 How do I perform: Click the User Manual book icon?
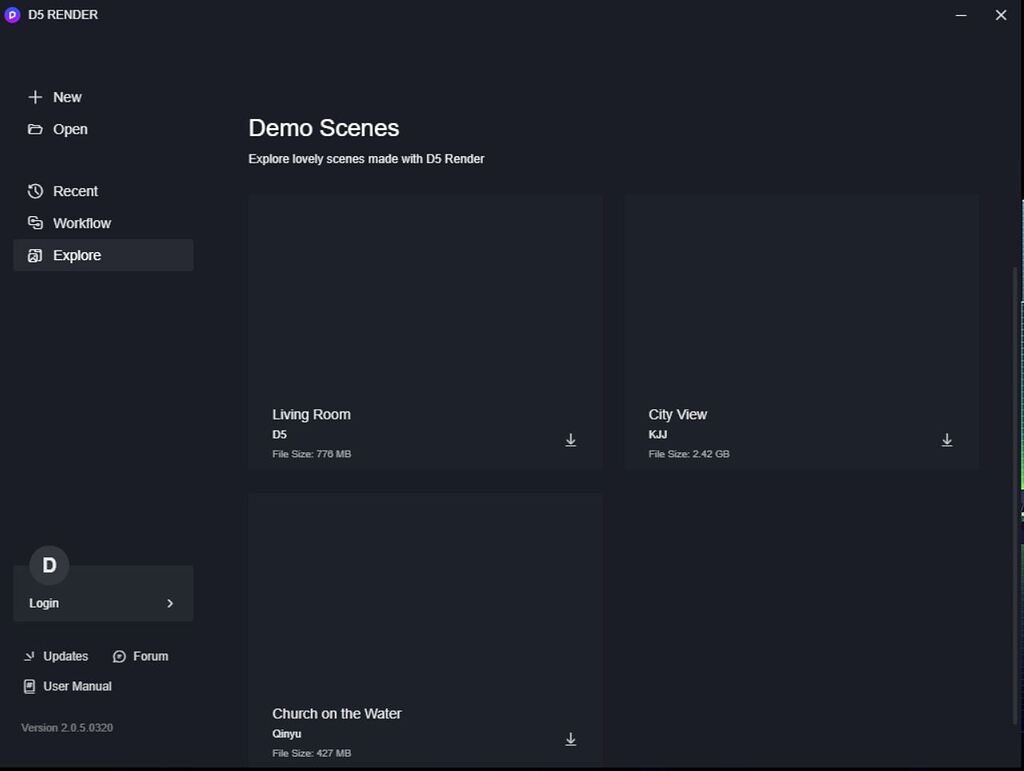click(28, 686)
